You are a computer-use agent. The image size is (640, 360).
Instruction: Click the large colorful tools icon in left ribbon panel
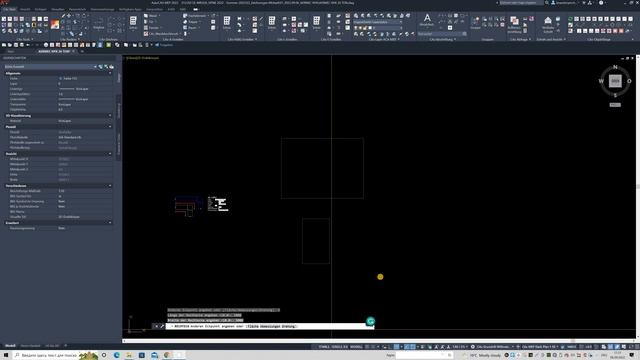coord(55,24)
